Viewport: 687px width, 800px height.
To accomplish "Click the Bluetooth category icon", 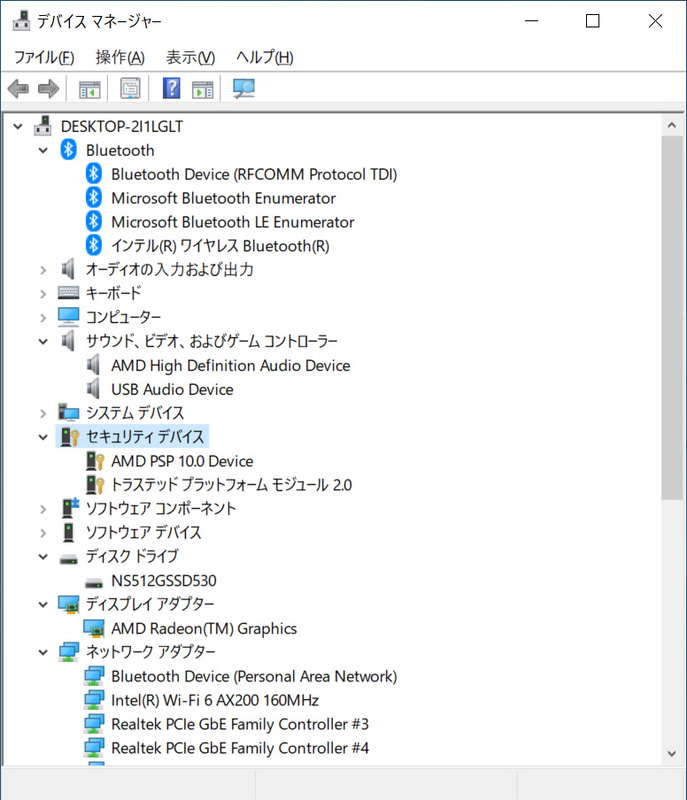I will pos(68,150).
